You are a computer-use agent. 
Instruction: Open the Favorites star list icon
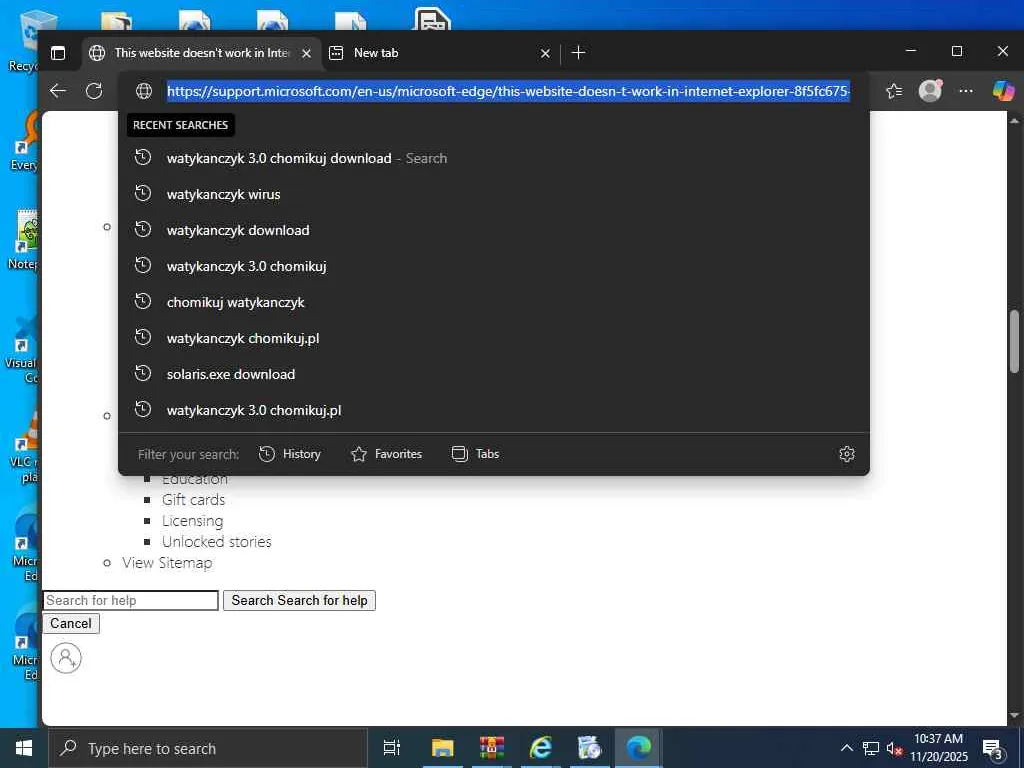[894, 91]
